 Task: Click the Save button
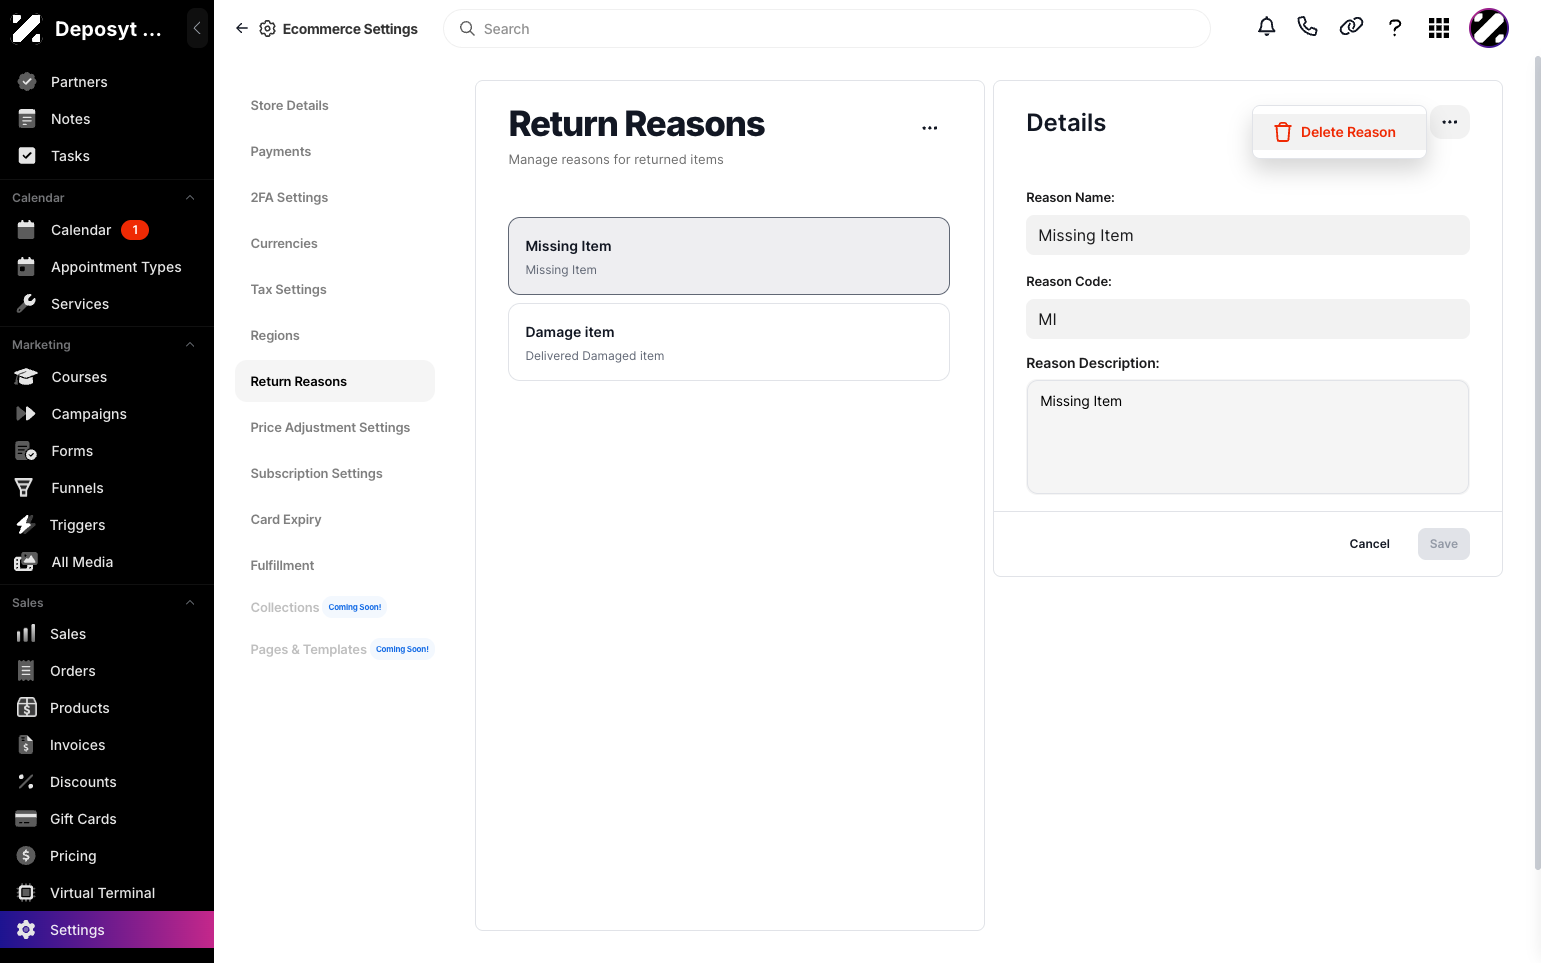(x=1443, y=544)
